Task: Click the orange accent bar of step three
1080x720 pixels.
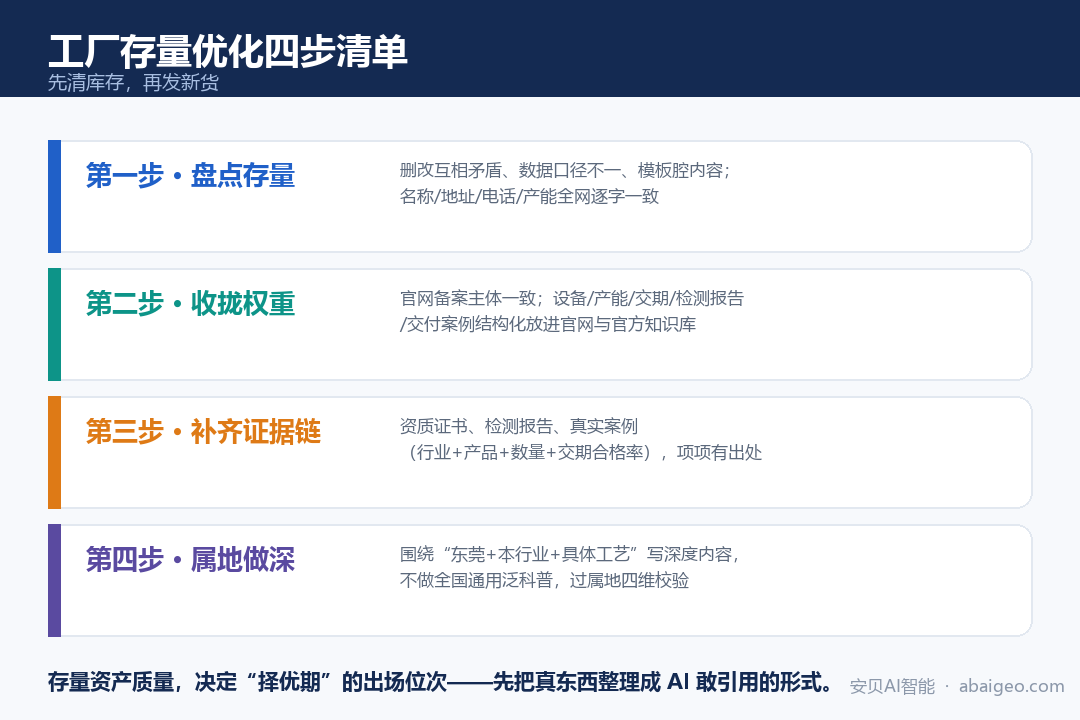Action: (54, 452)
